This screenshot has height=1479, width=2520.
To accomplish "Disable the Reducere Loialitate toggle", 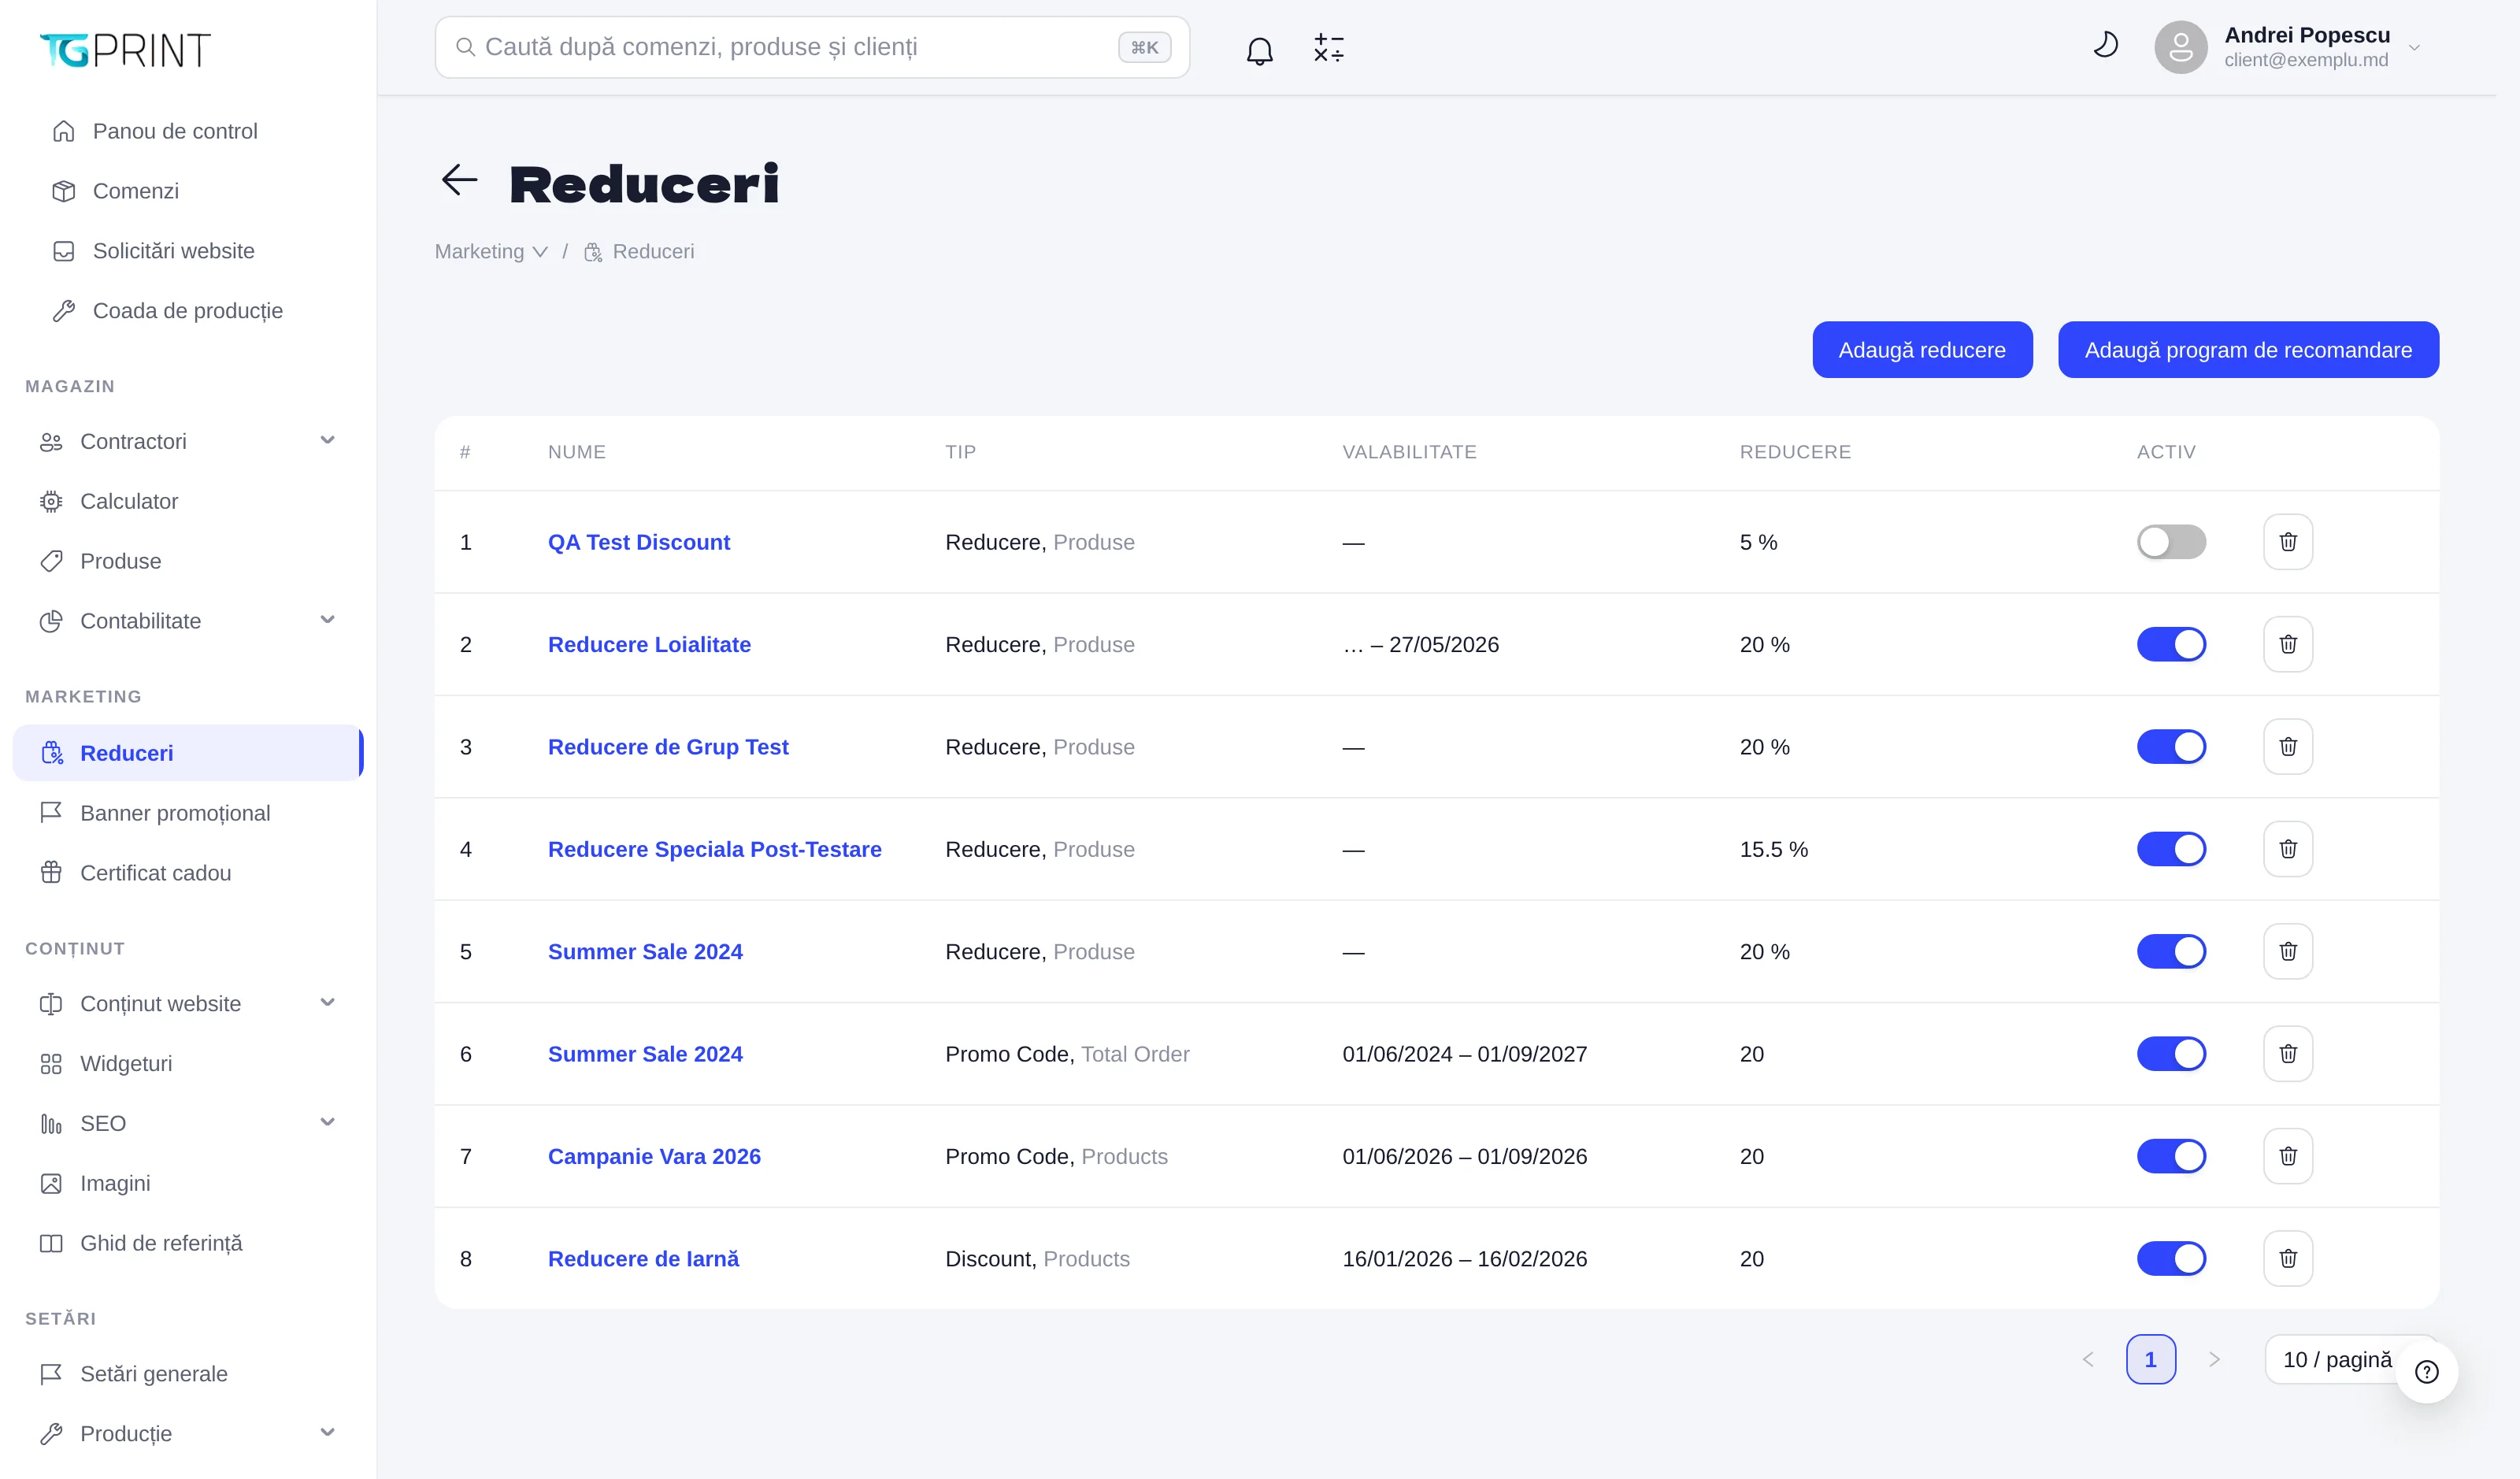I will coord(2171,644).
